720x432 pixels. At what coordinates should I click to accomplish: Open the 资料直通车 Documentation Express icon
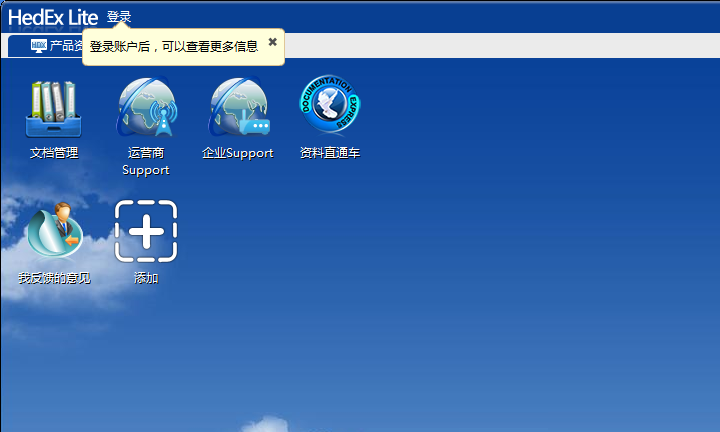[330, 104]
